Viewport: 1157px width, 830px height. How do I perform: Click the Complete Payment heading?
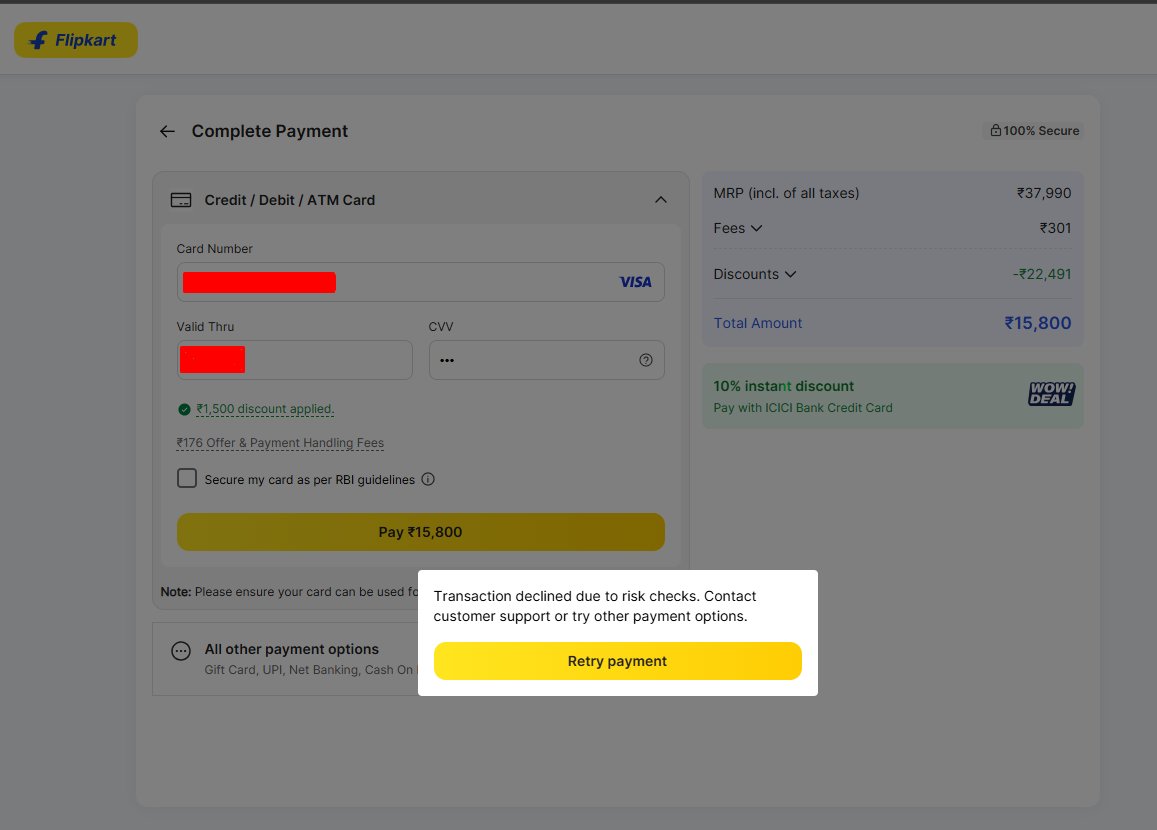tap(269, 131)
